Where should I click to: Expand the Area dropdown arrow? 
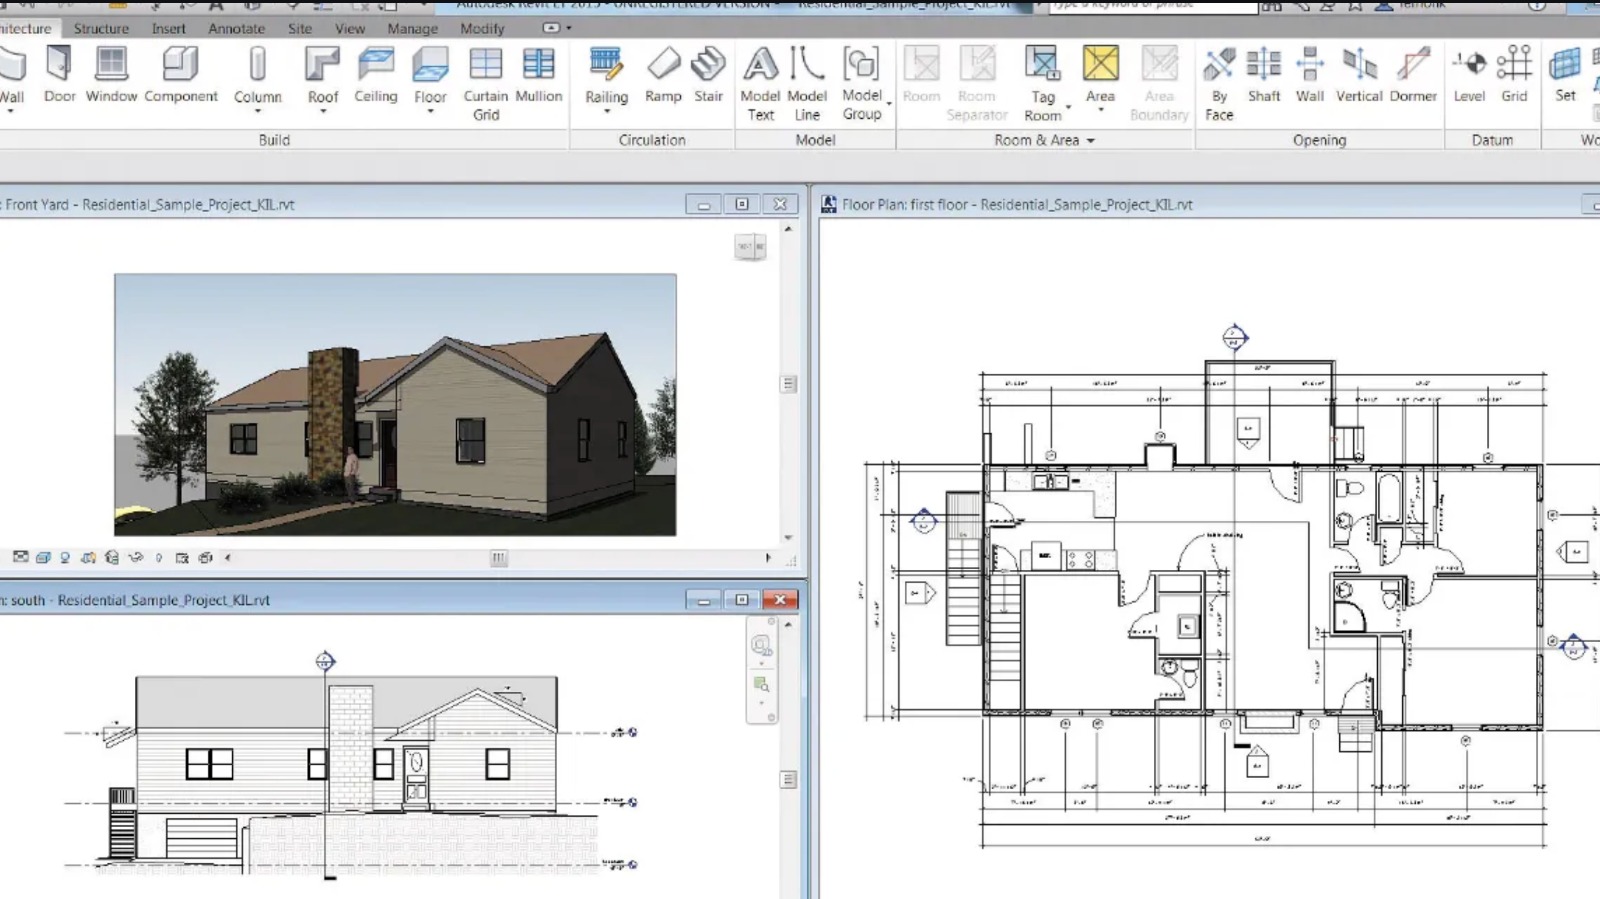click(x=1100, y=110)
